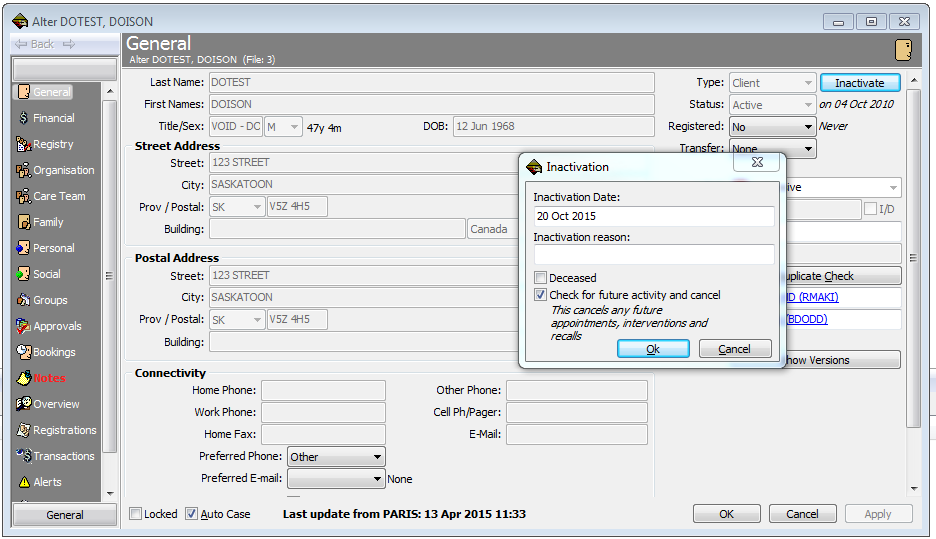Viewport: 936px width, 539px height.
Task: Click Ok in the Inactivation dialog
Action: coord(653,349)
